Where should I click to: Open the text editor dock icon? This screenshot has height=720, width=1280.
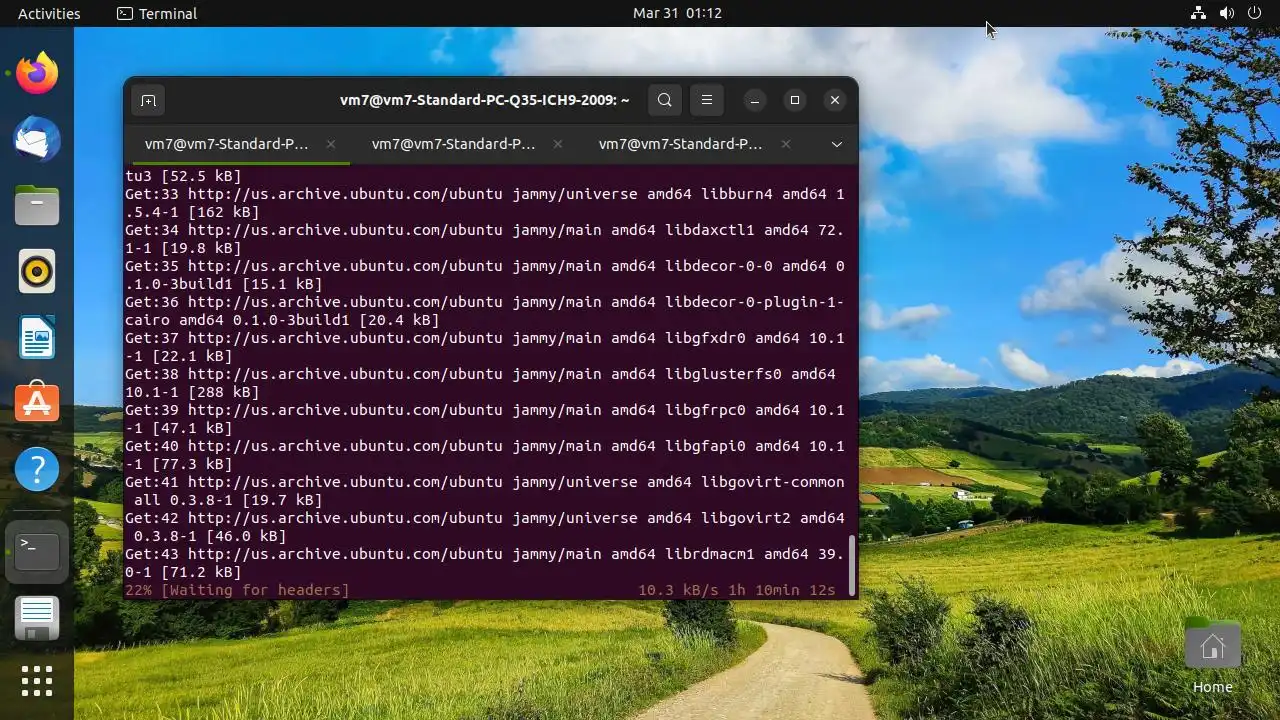[x=37, y=617]
